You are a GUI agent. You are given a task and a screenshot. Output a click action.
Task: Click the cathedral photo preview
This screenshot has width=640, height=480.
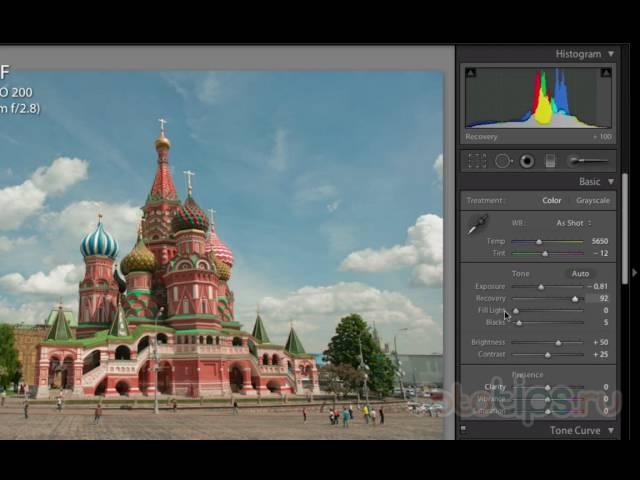(221, 255)
